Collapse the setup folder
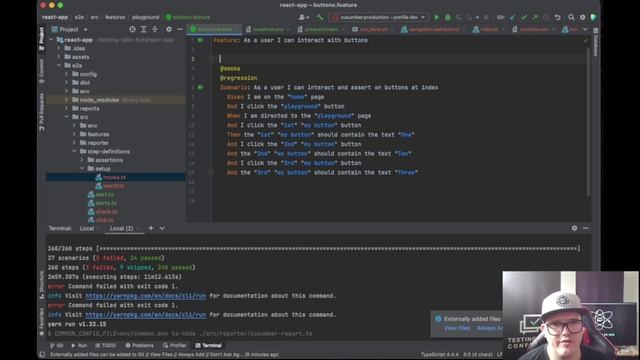Screen dimensions: 640x360 coord(82,169)
